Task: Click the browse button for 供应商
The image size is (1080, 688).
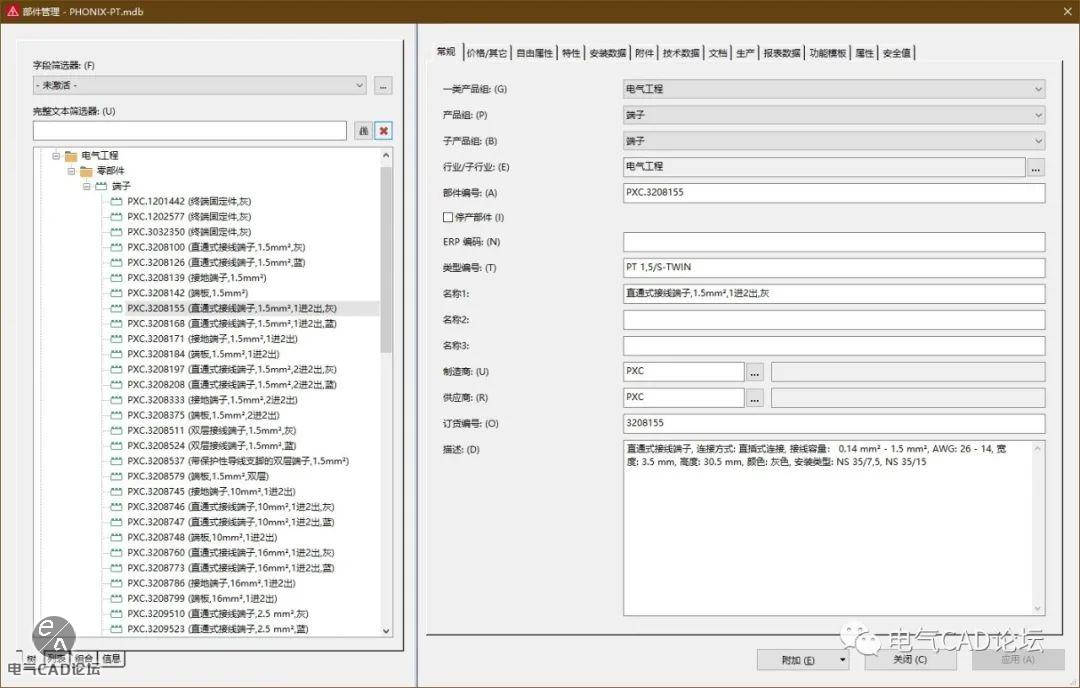Action: point(755,397)
